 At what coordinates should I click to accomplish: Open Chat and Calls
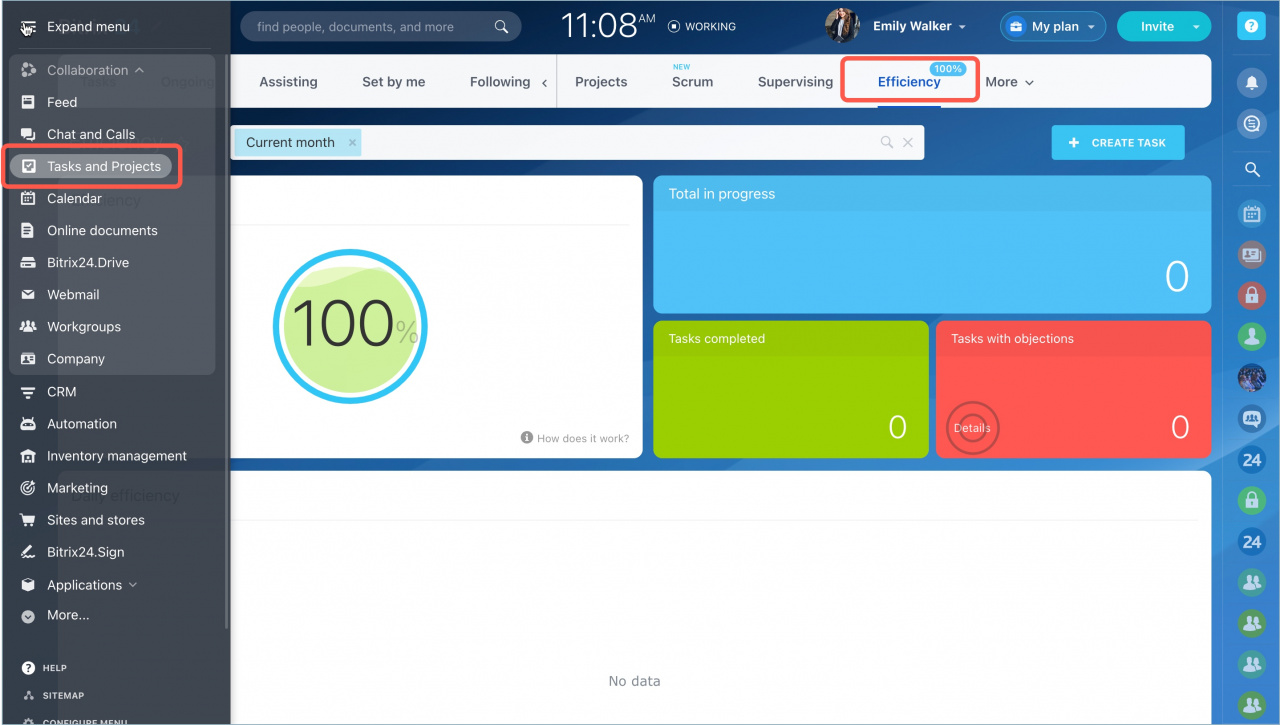click(x=91, y=134)
